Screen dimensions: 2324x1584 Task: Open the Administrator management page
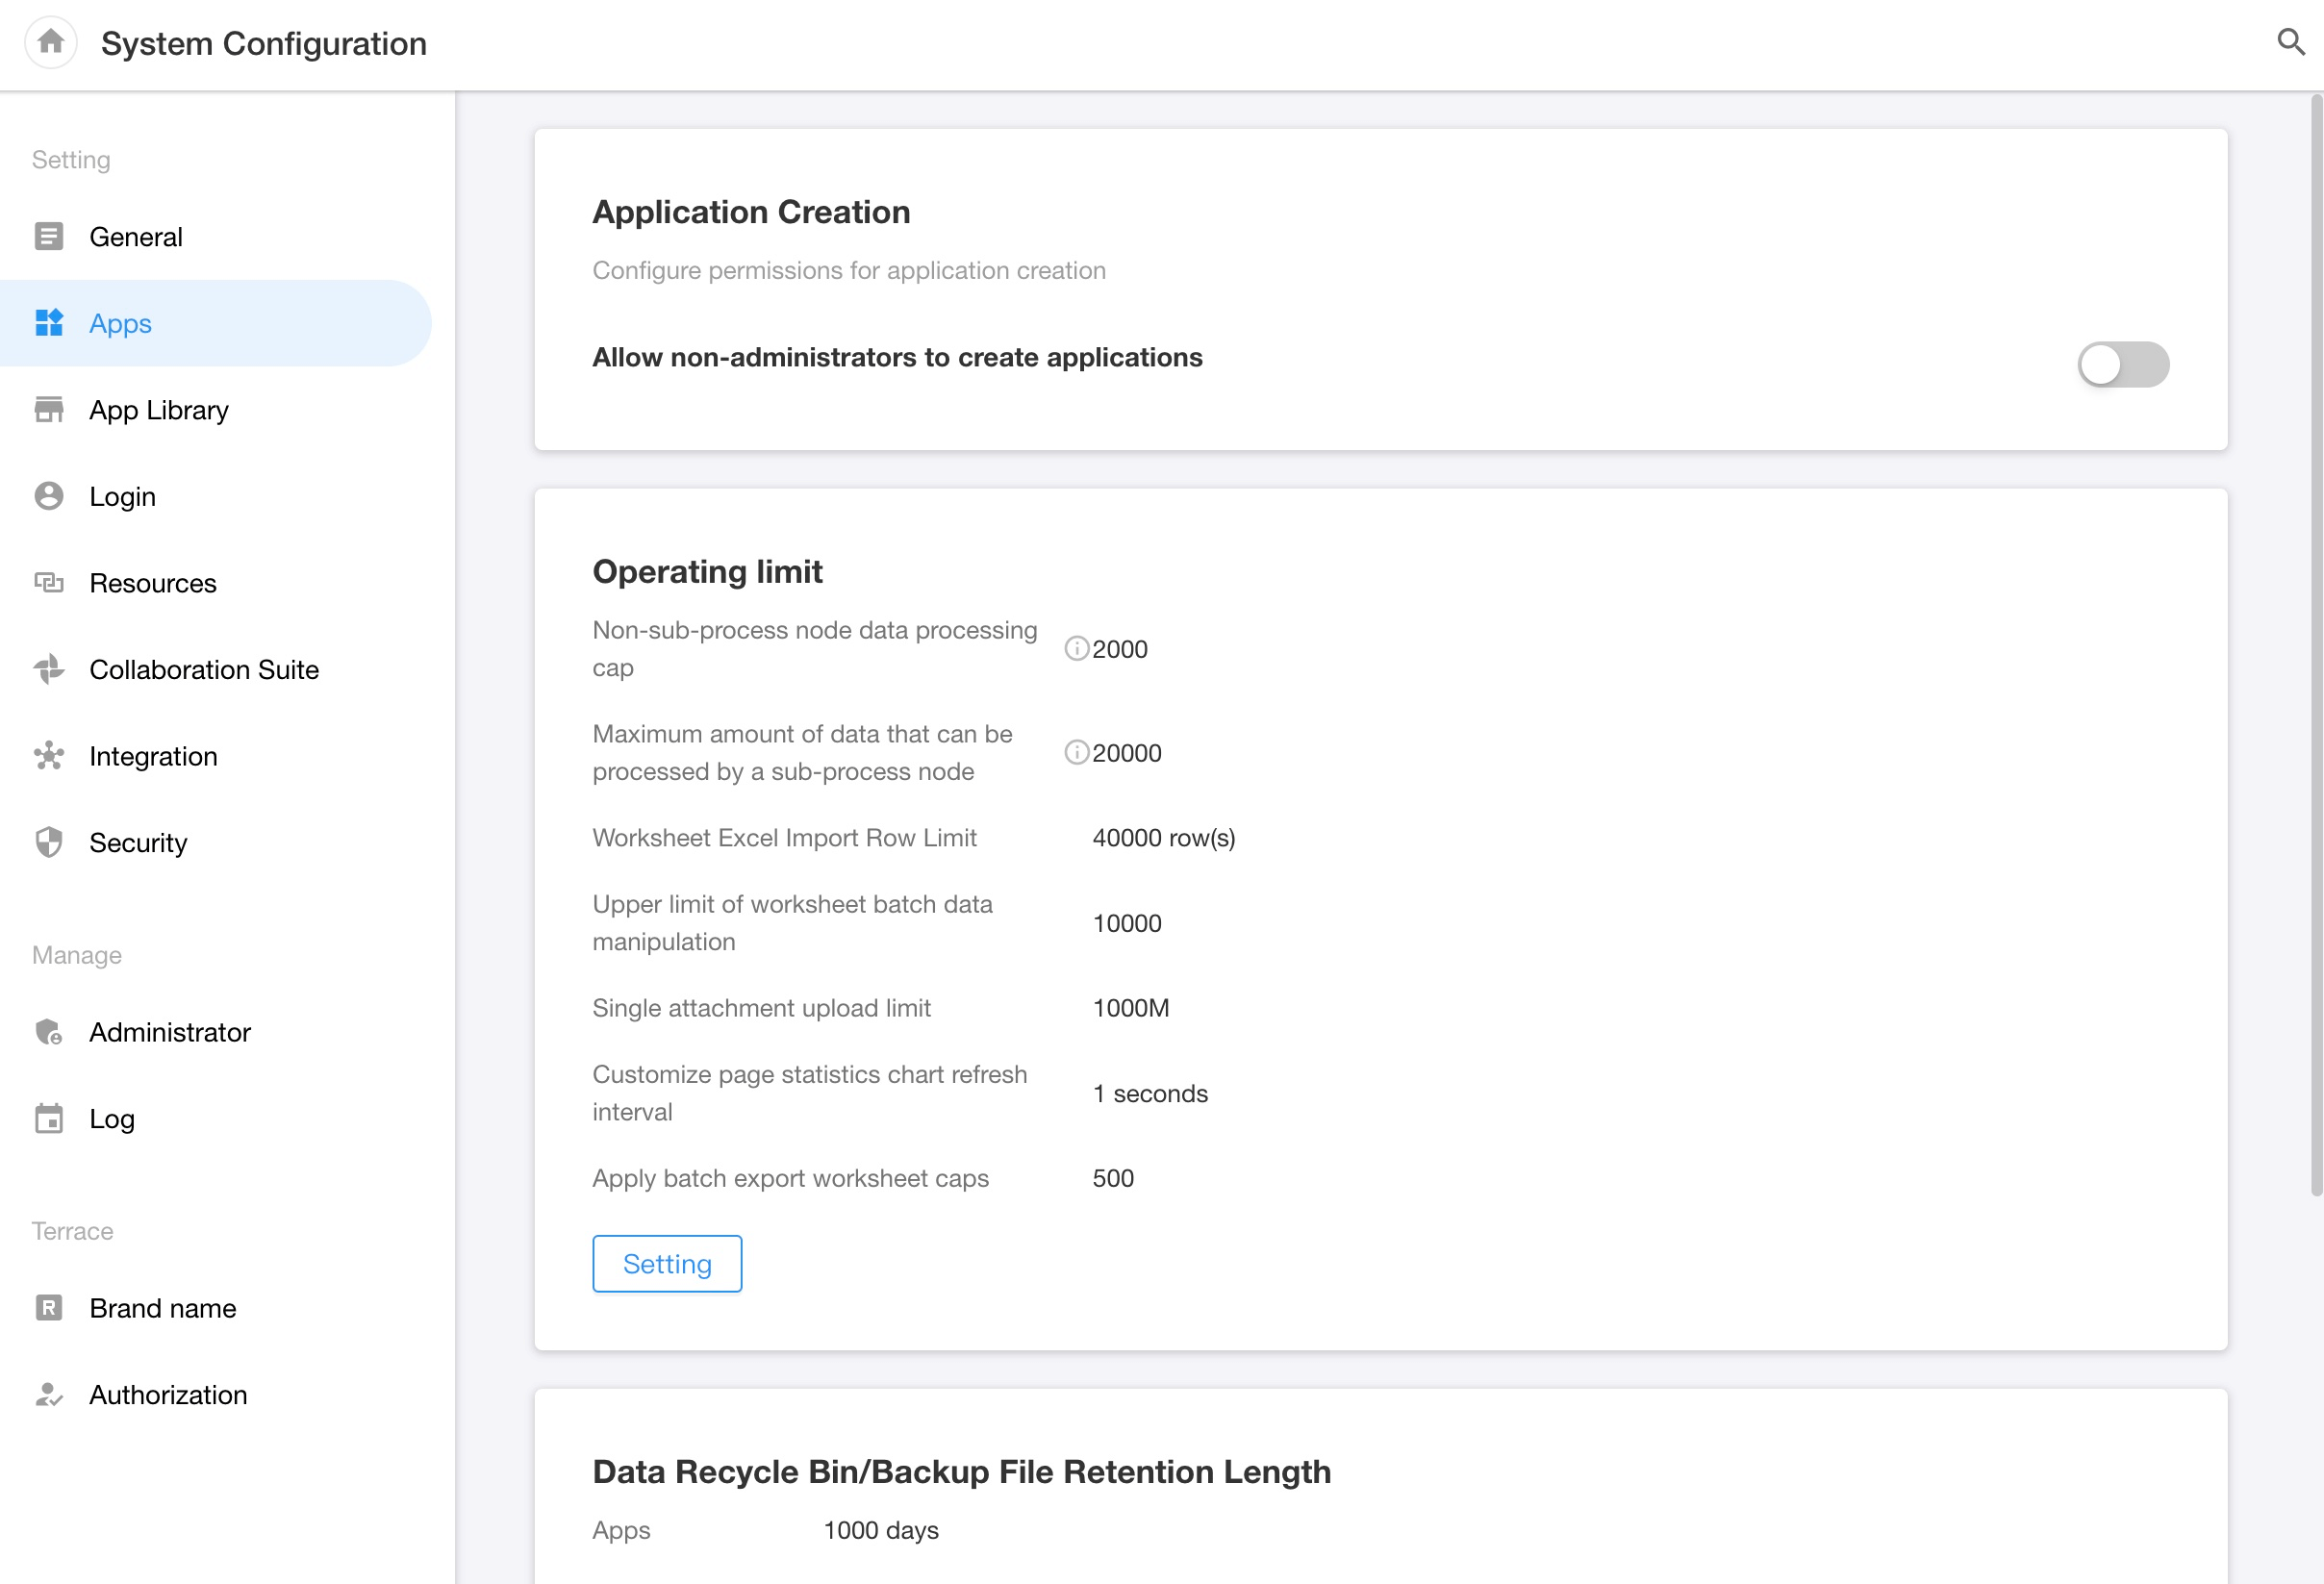(x=169, y=1032)
